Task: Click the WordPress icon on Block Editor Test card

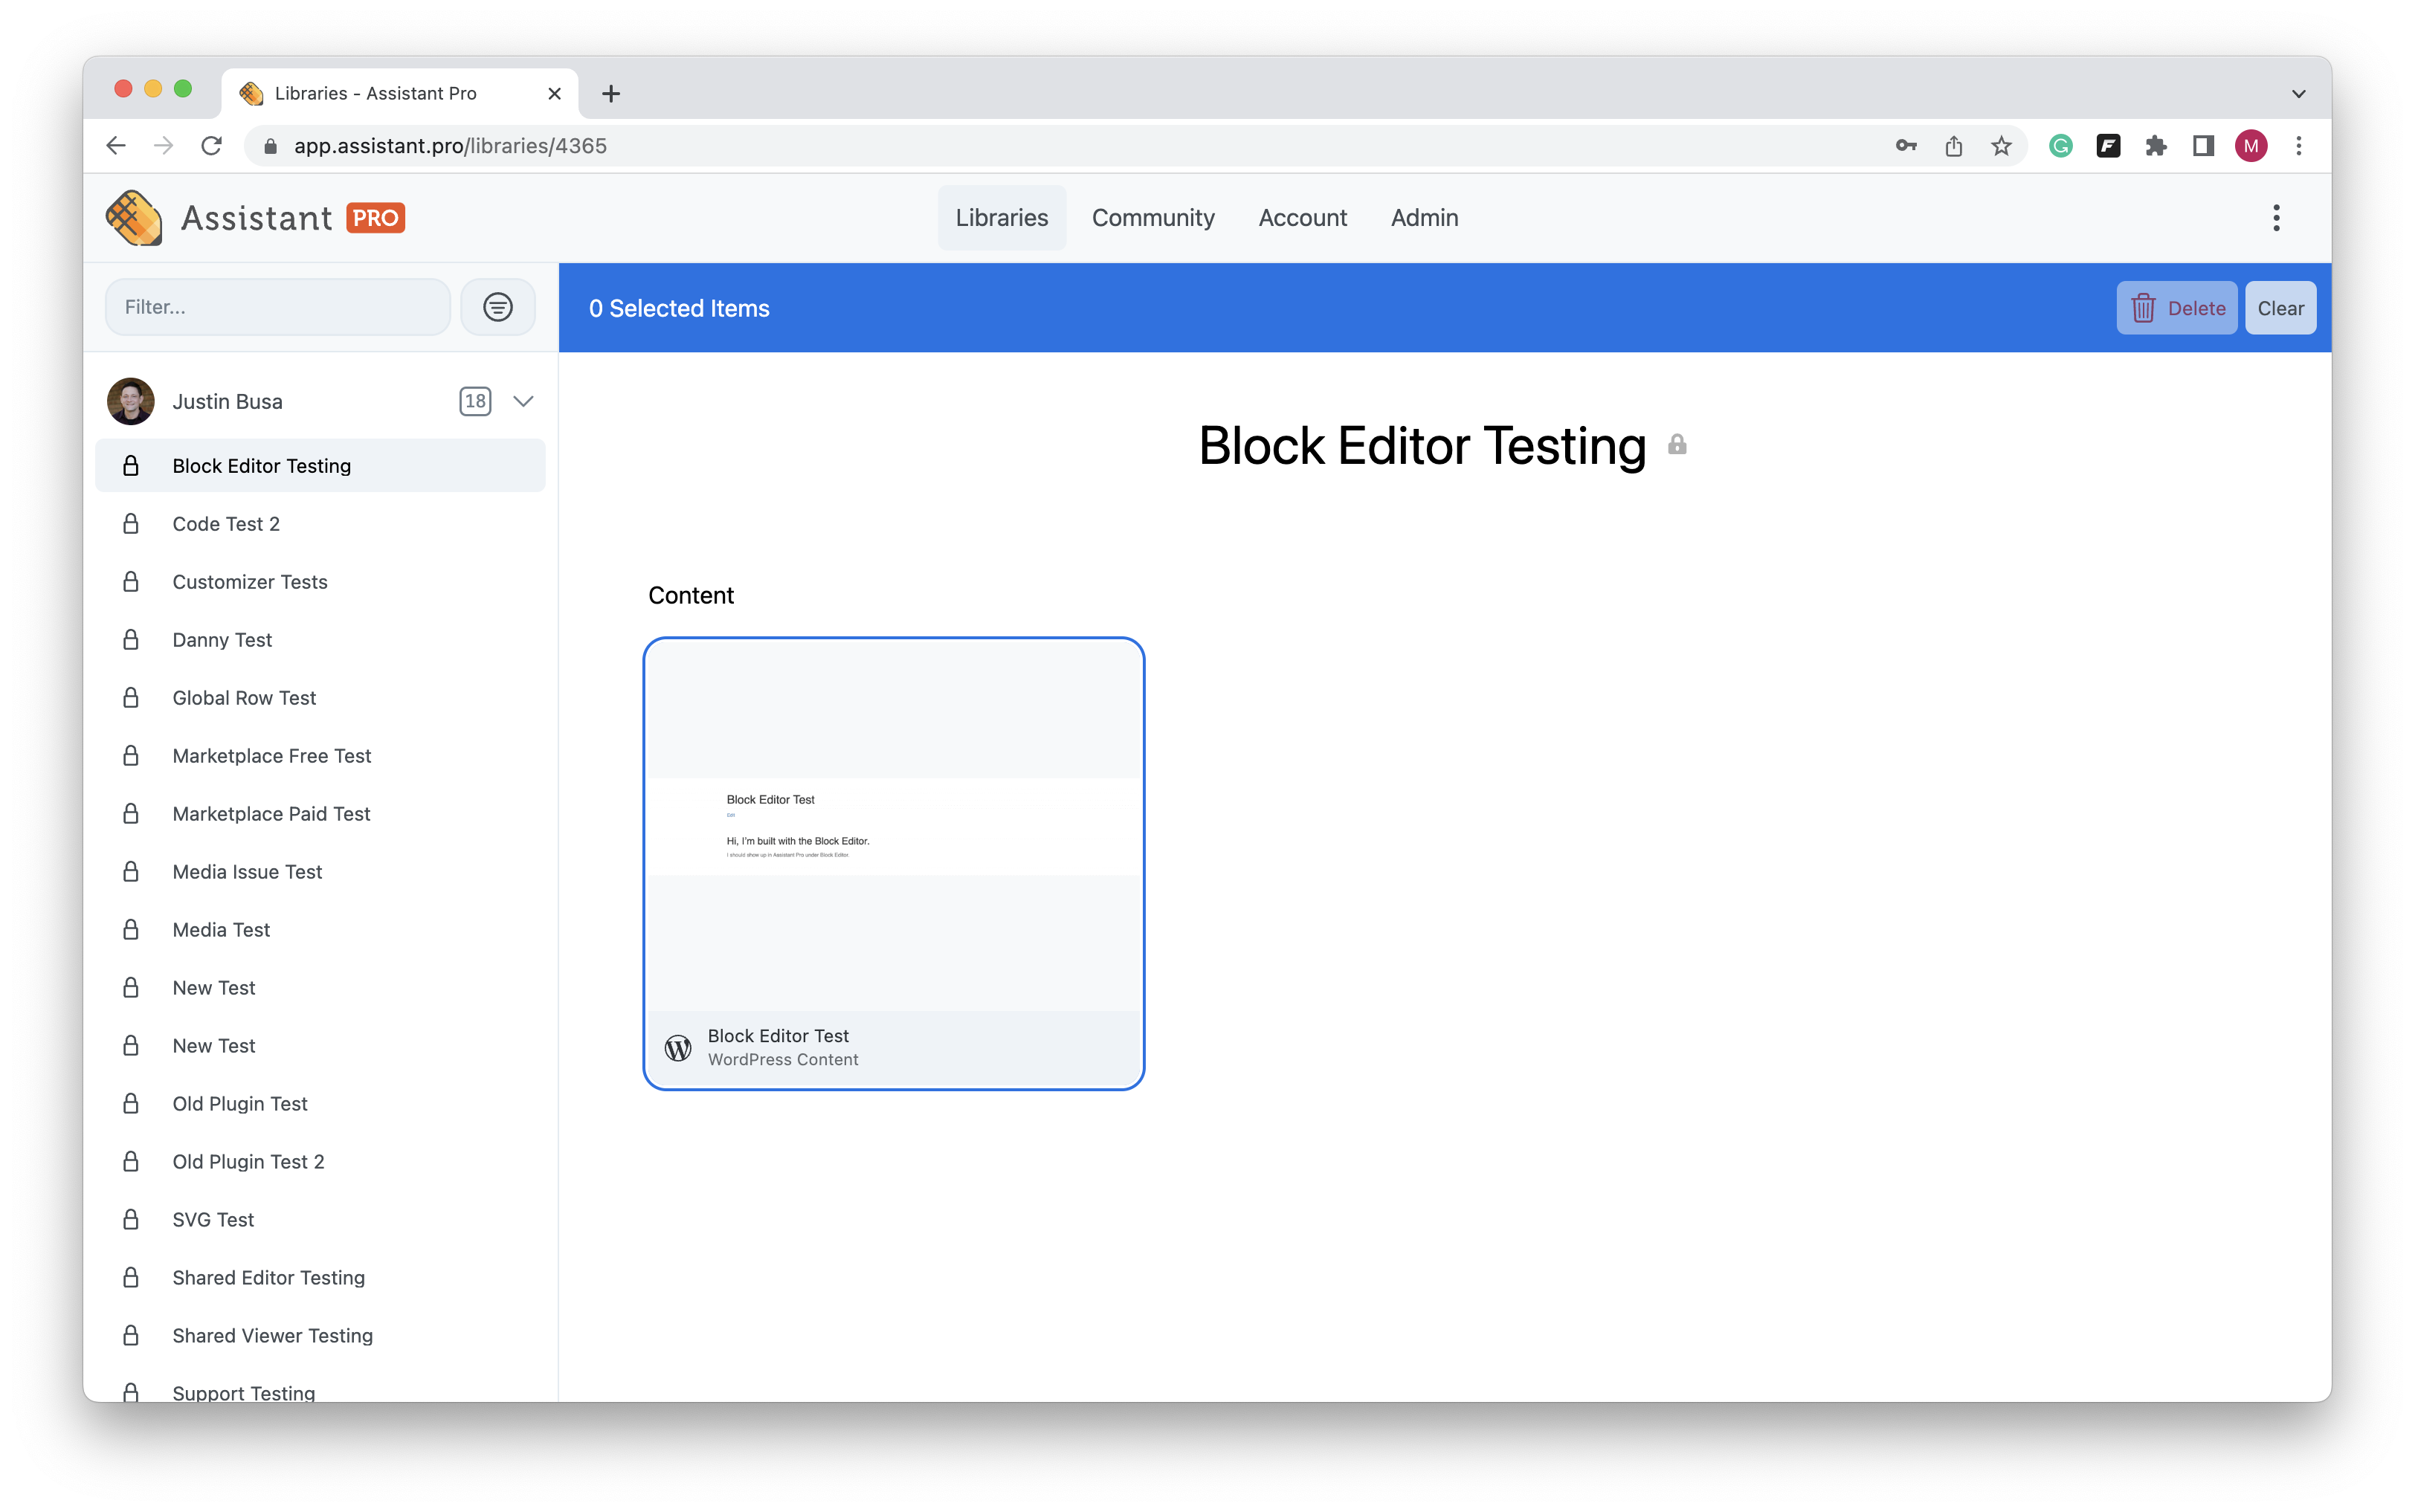Action: 678,1046
